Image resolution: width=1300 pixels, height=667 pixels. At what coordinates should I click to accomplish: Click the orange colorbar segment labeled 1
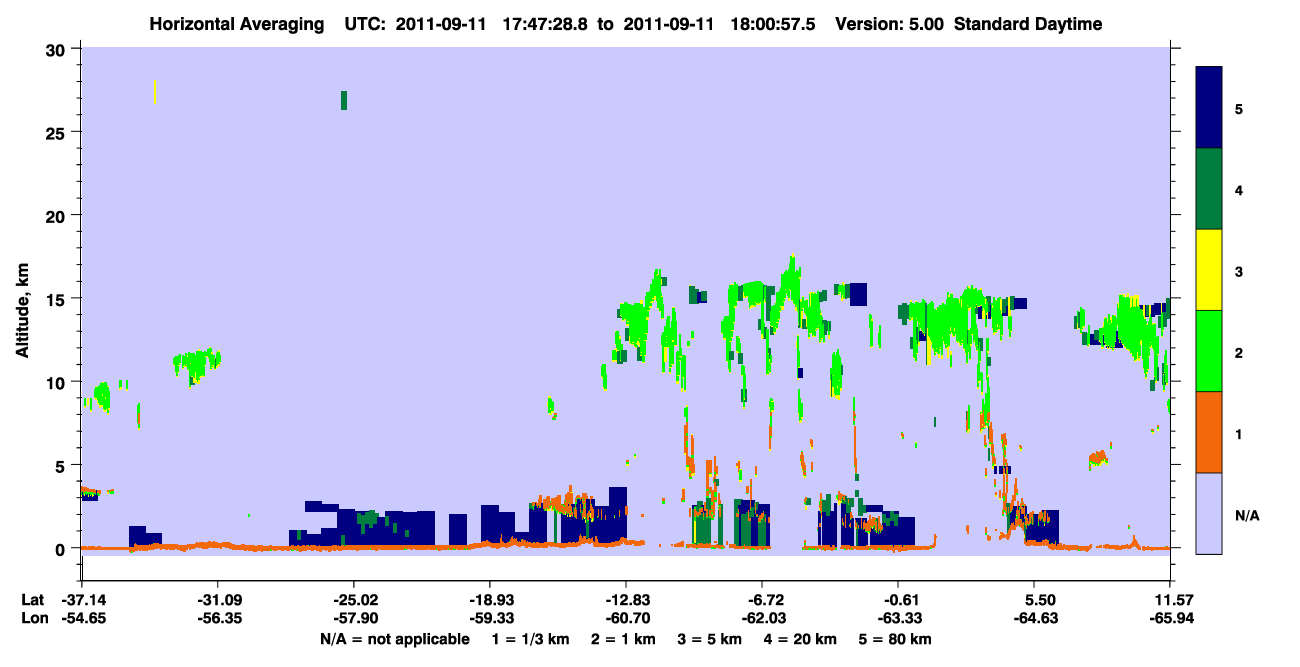coord(1209,432)
